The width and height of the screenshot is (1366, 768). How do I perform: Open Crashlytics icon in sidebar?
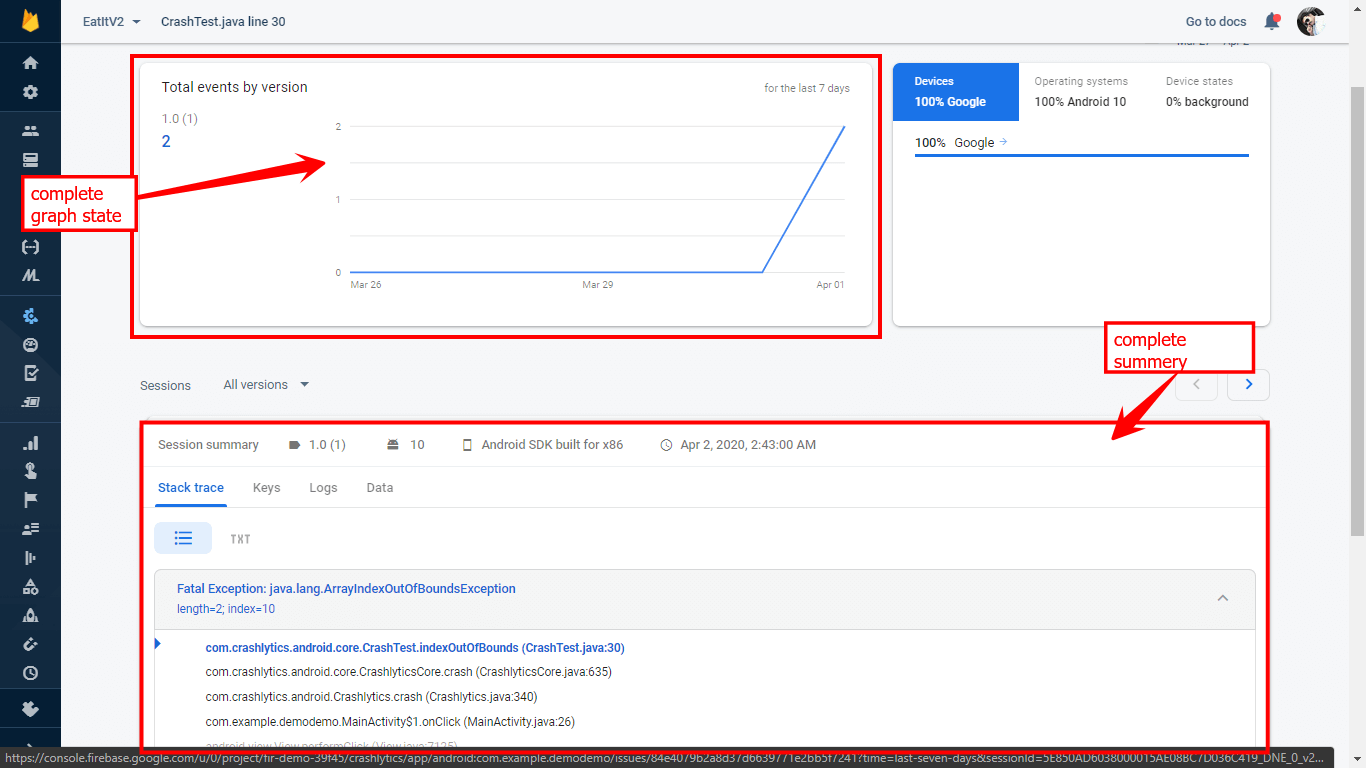click(30, 316)
